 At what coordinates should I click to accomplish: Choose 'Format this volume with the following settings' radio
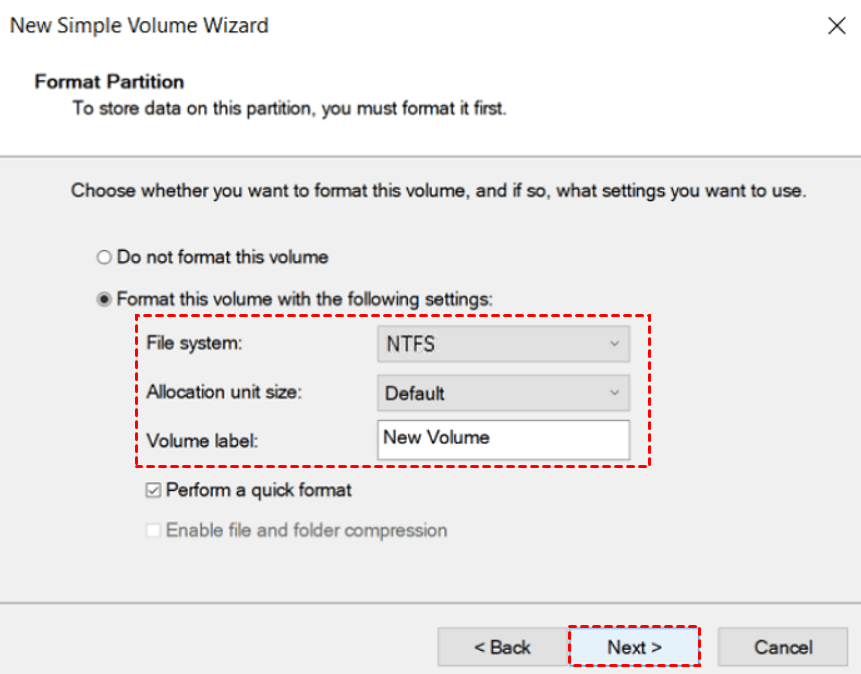point(104,299)
